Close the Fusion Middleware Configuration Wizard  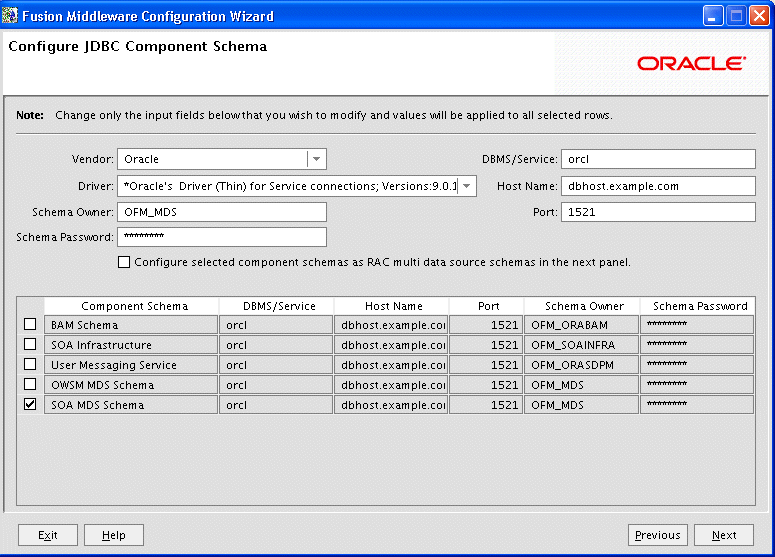pos(759,16)
